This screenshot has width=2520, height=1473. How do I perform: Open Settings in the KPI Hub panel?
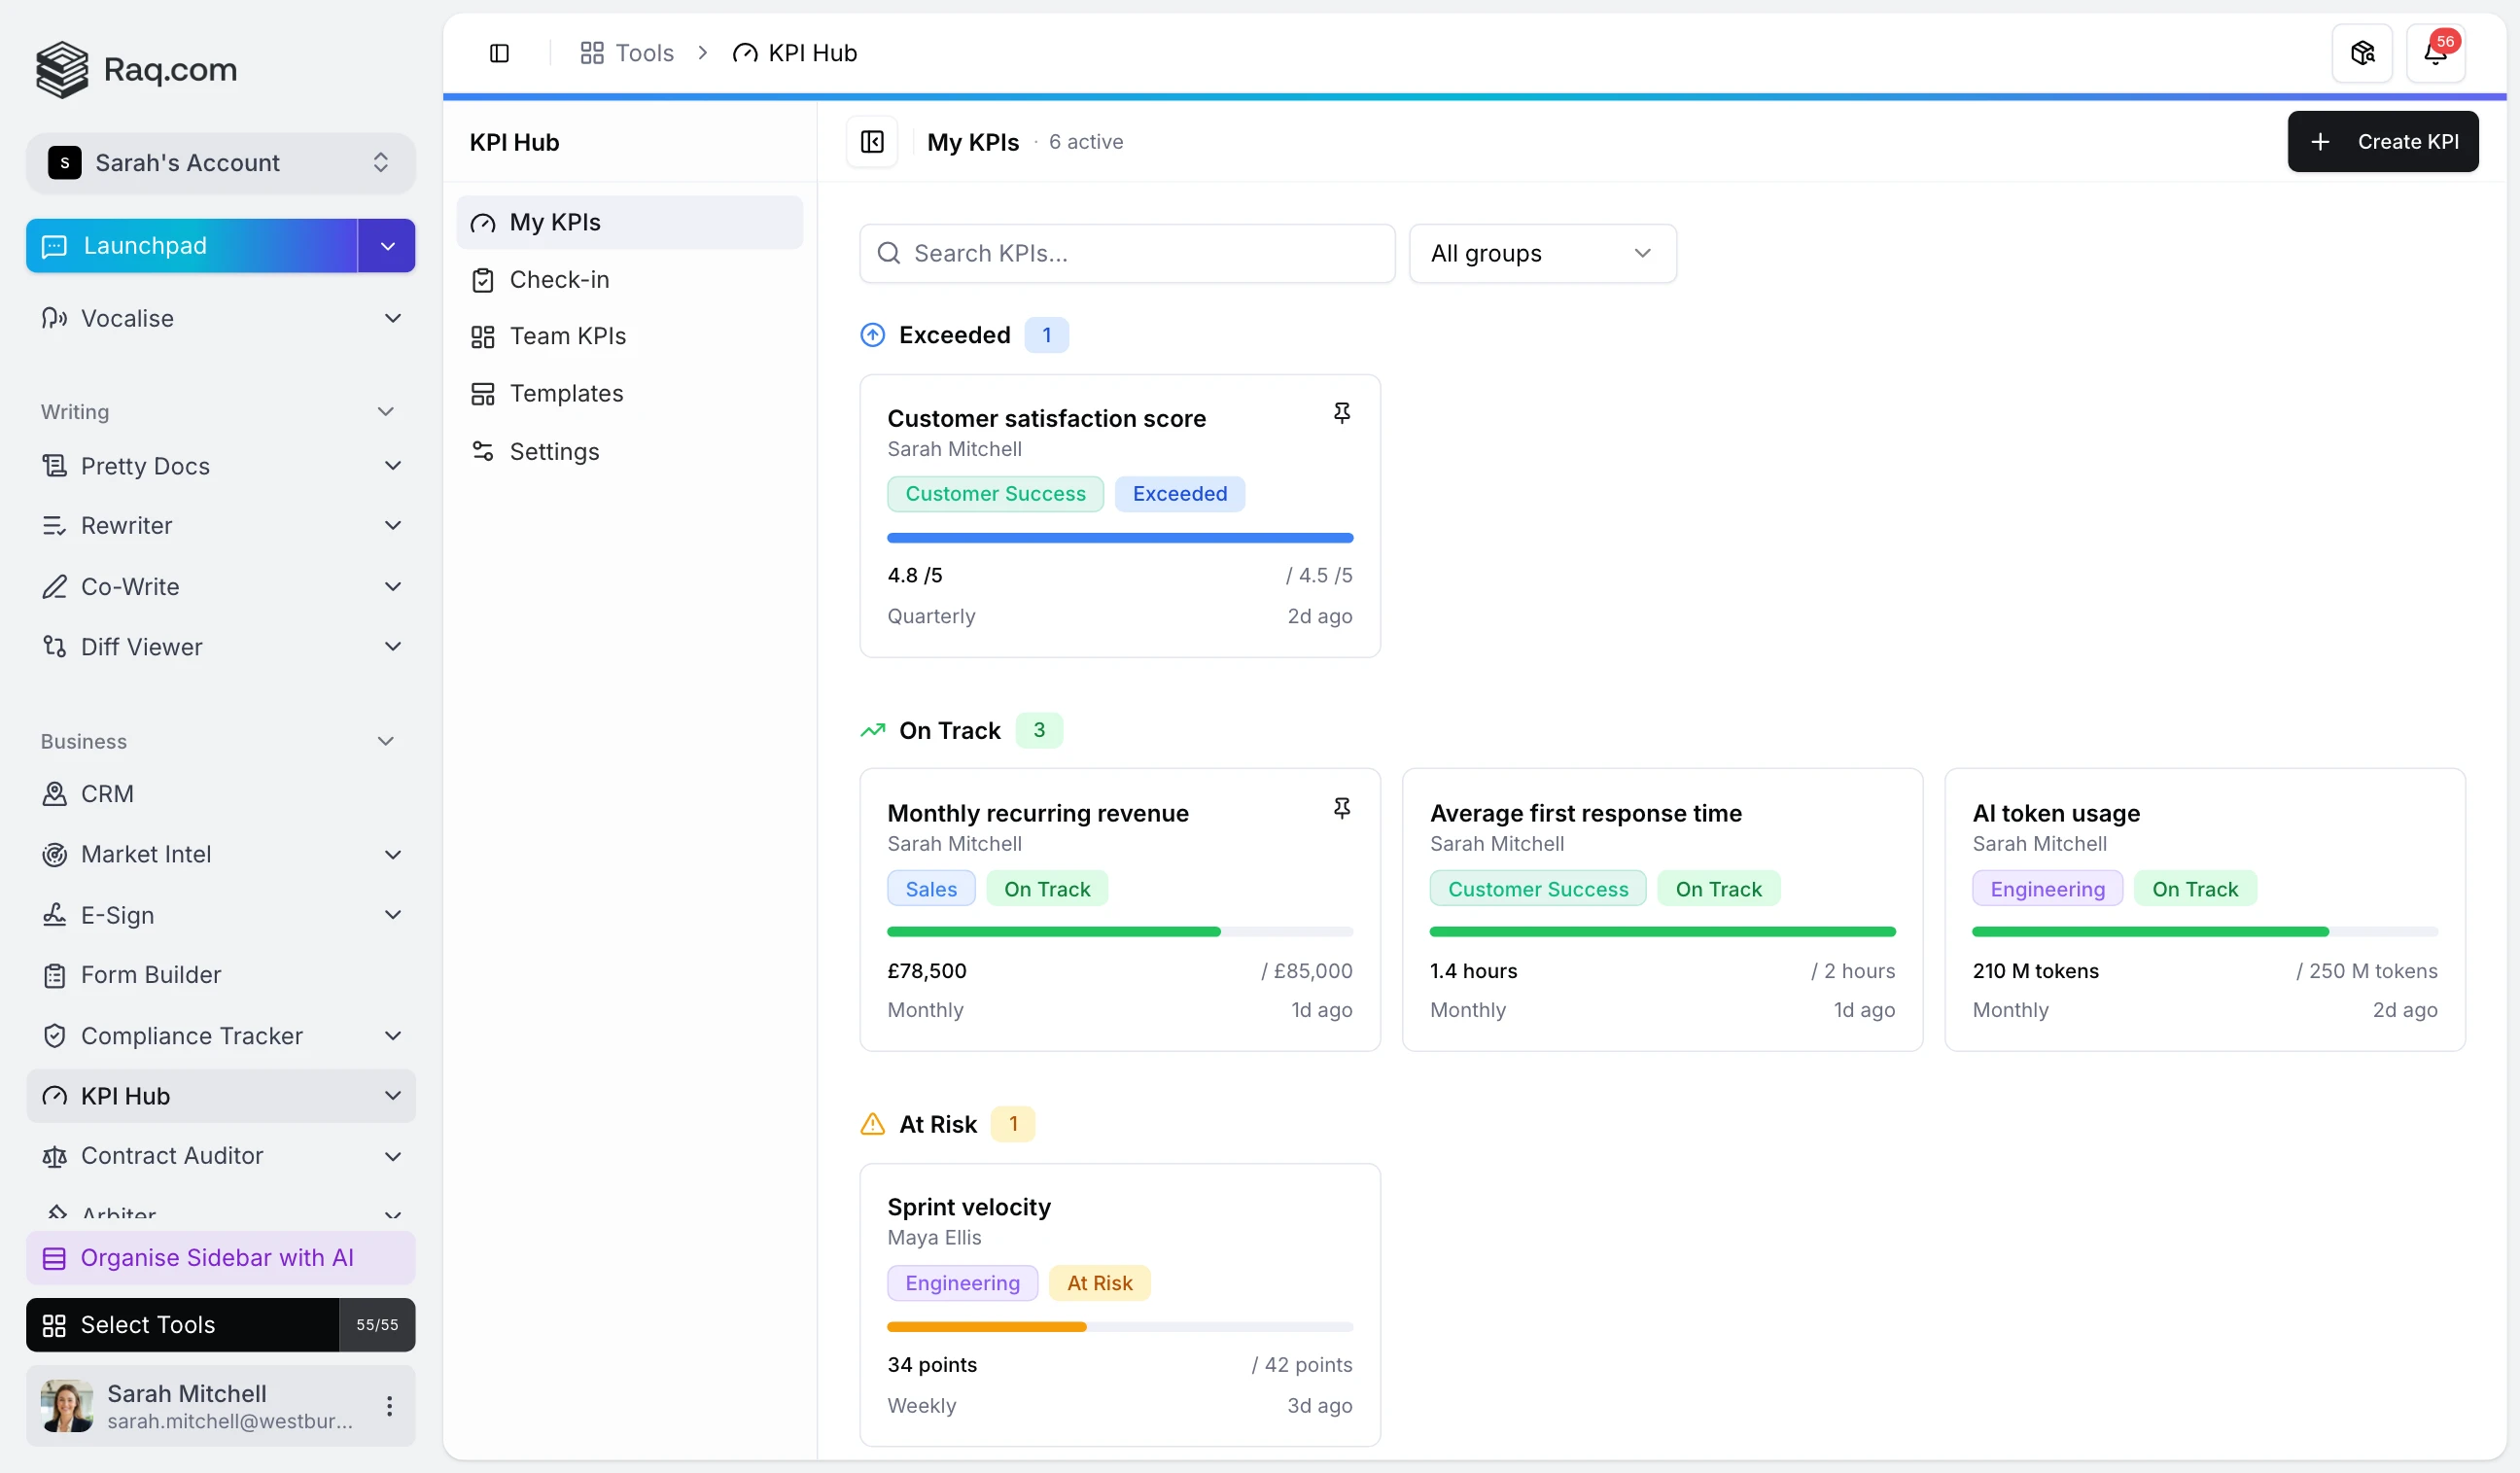555,451
